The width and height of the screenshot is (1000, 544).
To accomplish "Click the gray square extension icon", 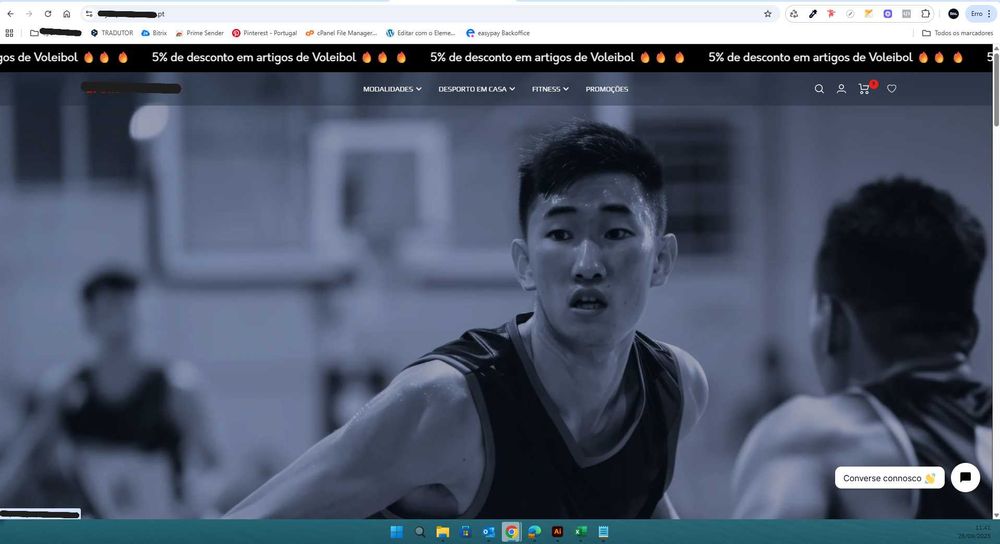I will (x=906, y=13).
